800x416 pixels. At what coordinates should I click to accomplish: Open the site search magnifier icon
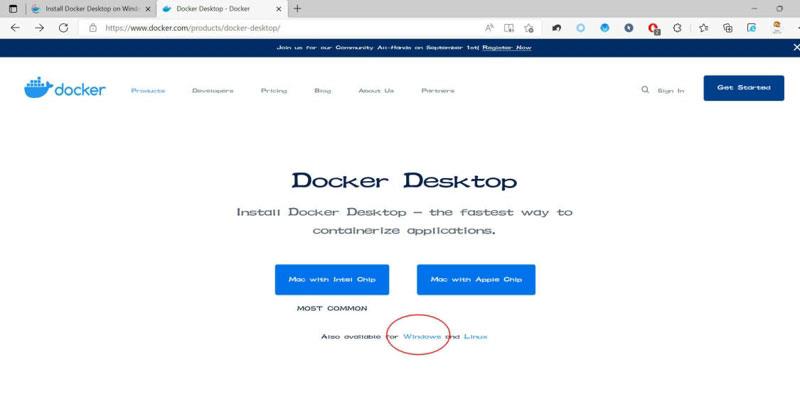[x=645, y=90]
